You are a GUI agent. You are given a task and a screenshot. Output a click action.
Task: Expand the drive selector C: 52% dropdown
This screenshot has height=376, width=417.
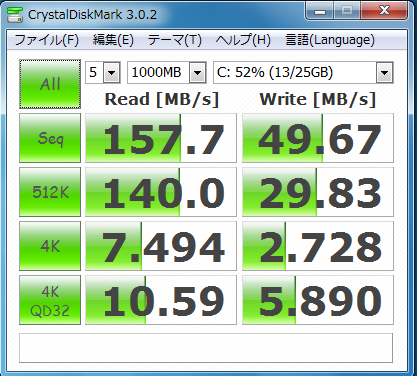tap(384, 72)
